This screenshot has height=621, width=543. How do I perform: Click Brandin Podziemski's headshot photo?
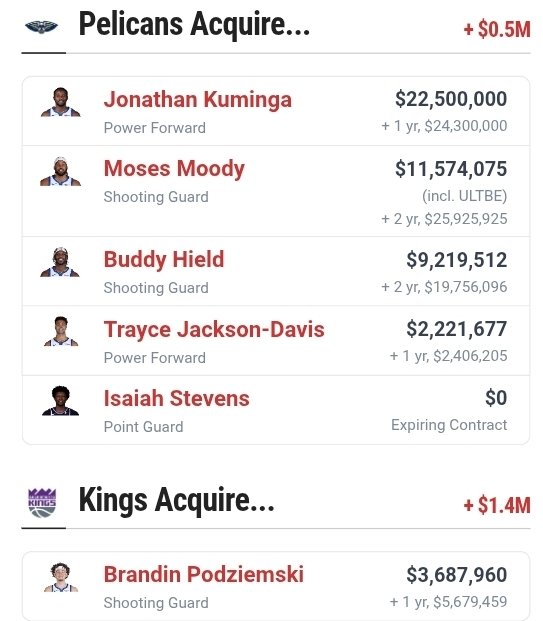[61, 577]
